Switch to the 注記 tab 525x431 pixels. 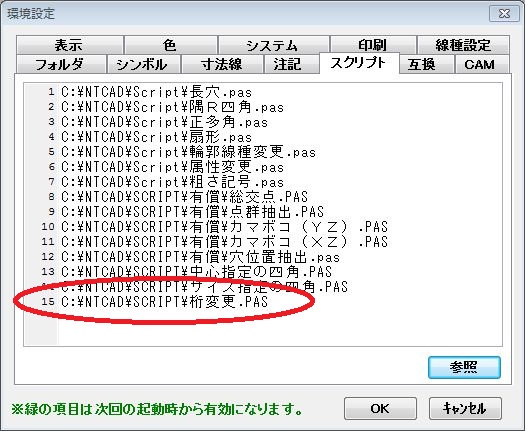[x=291, y=64]
